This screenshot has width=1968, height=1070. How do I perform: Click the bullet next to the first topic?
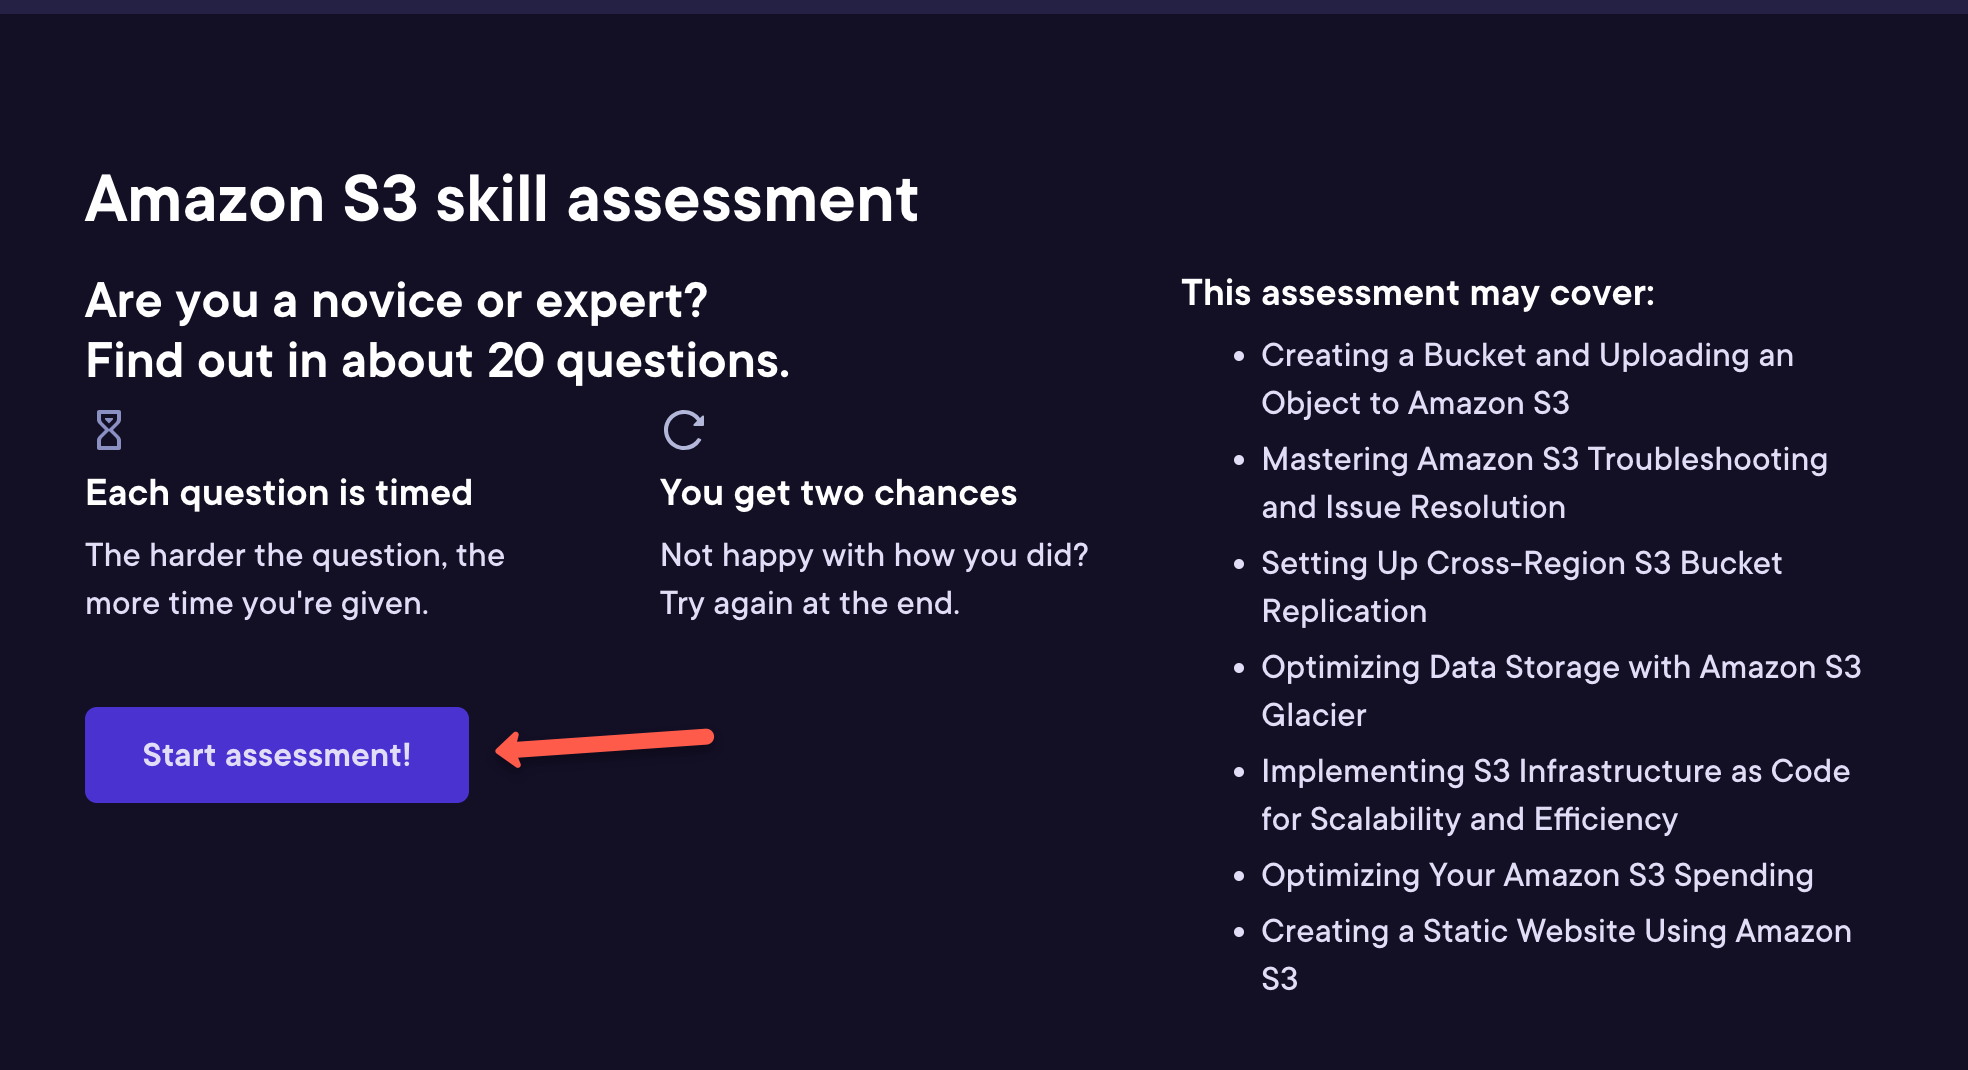1238,357
